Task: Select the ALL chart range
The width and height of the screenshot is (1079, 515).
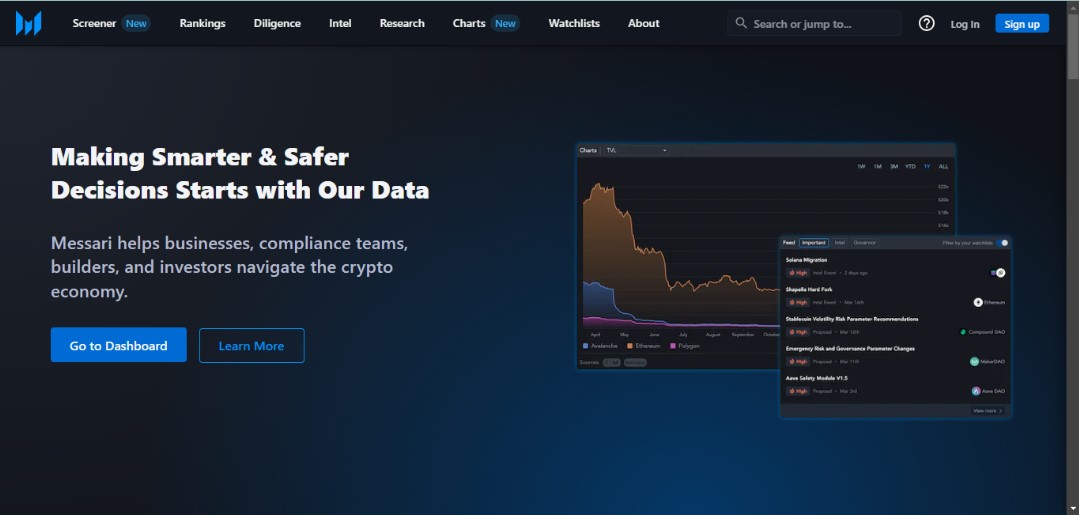Action: tap(943, 167)
